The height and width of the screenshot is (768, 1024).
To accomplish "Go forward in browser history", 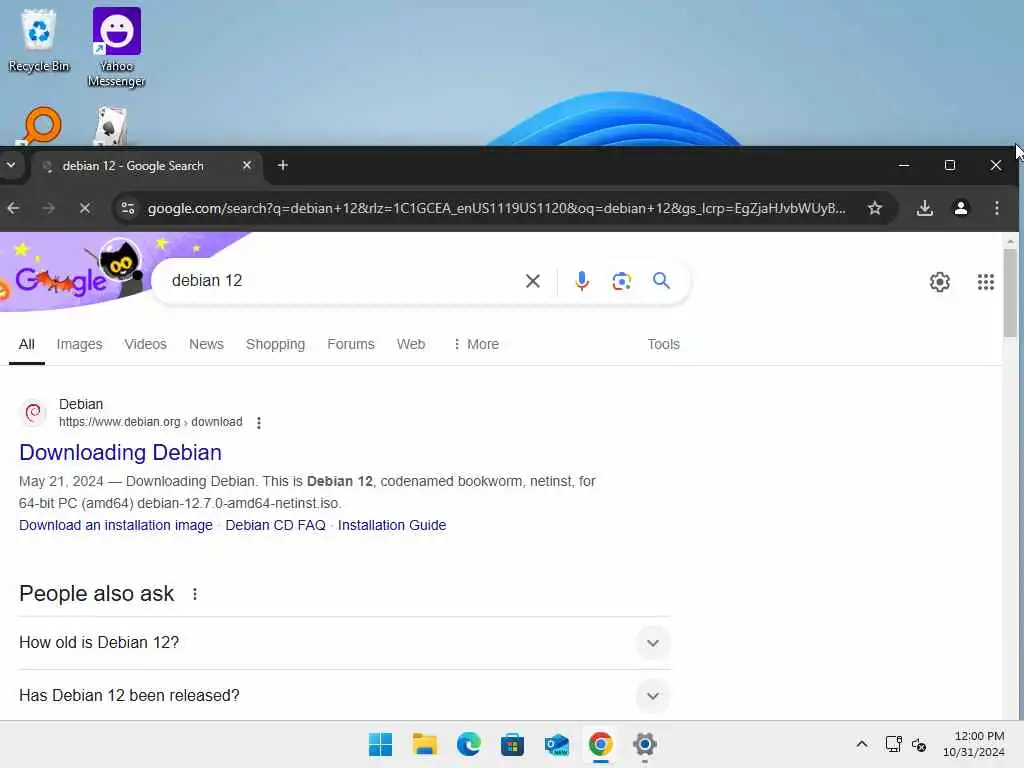I will (49, 208).
